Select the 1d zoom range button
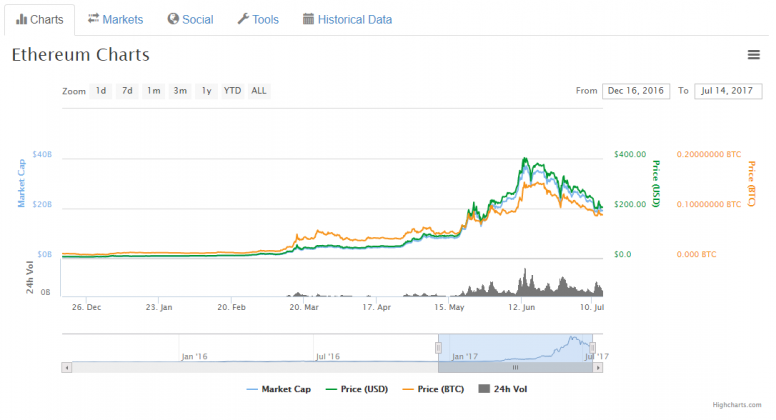The height and width of the screenshot is (420, 776). (x=101, y=91)
